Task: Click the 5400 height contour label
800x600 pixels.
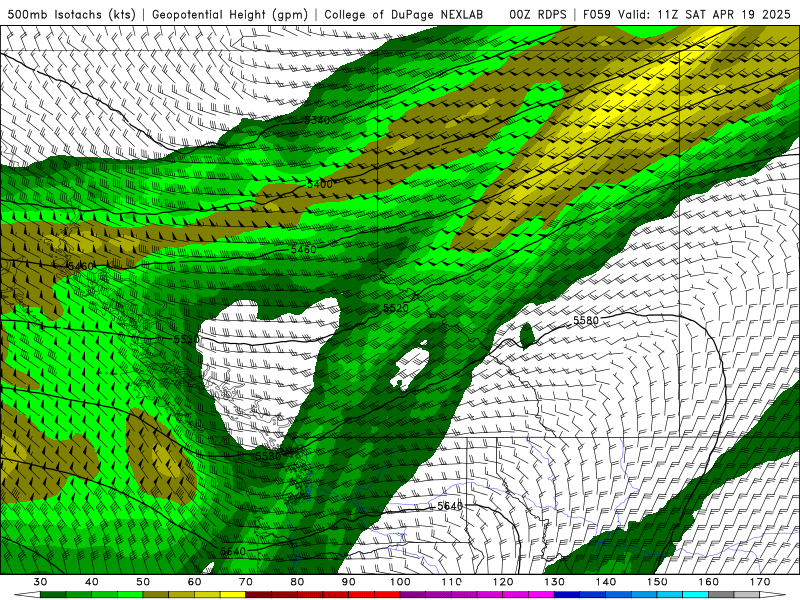Action: 320,184
